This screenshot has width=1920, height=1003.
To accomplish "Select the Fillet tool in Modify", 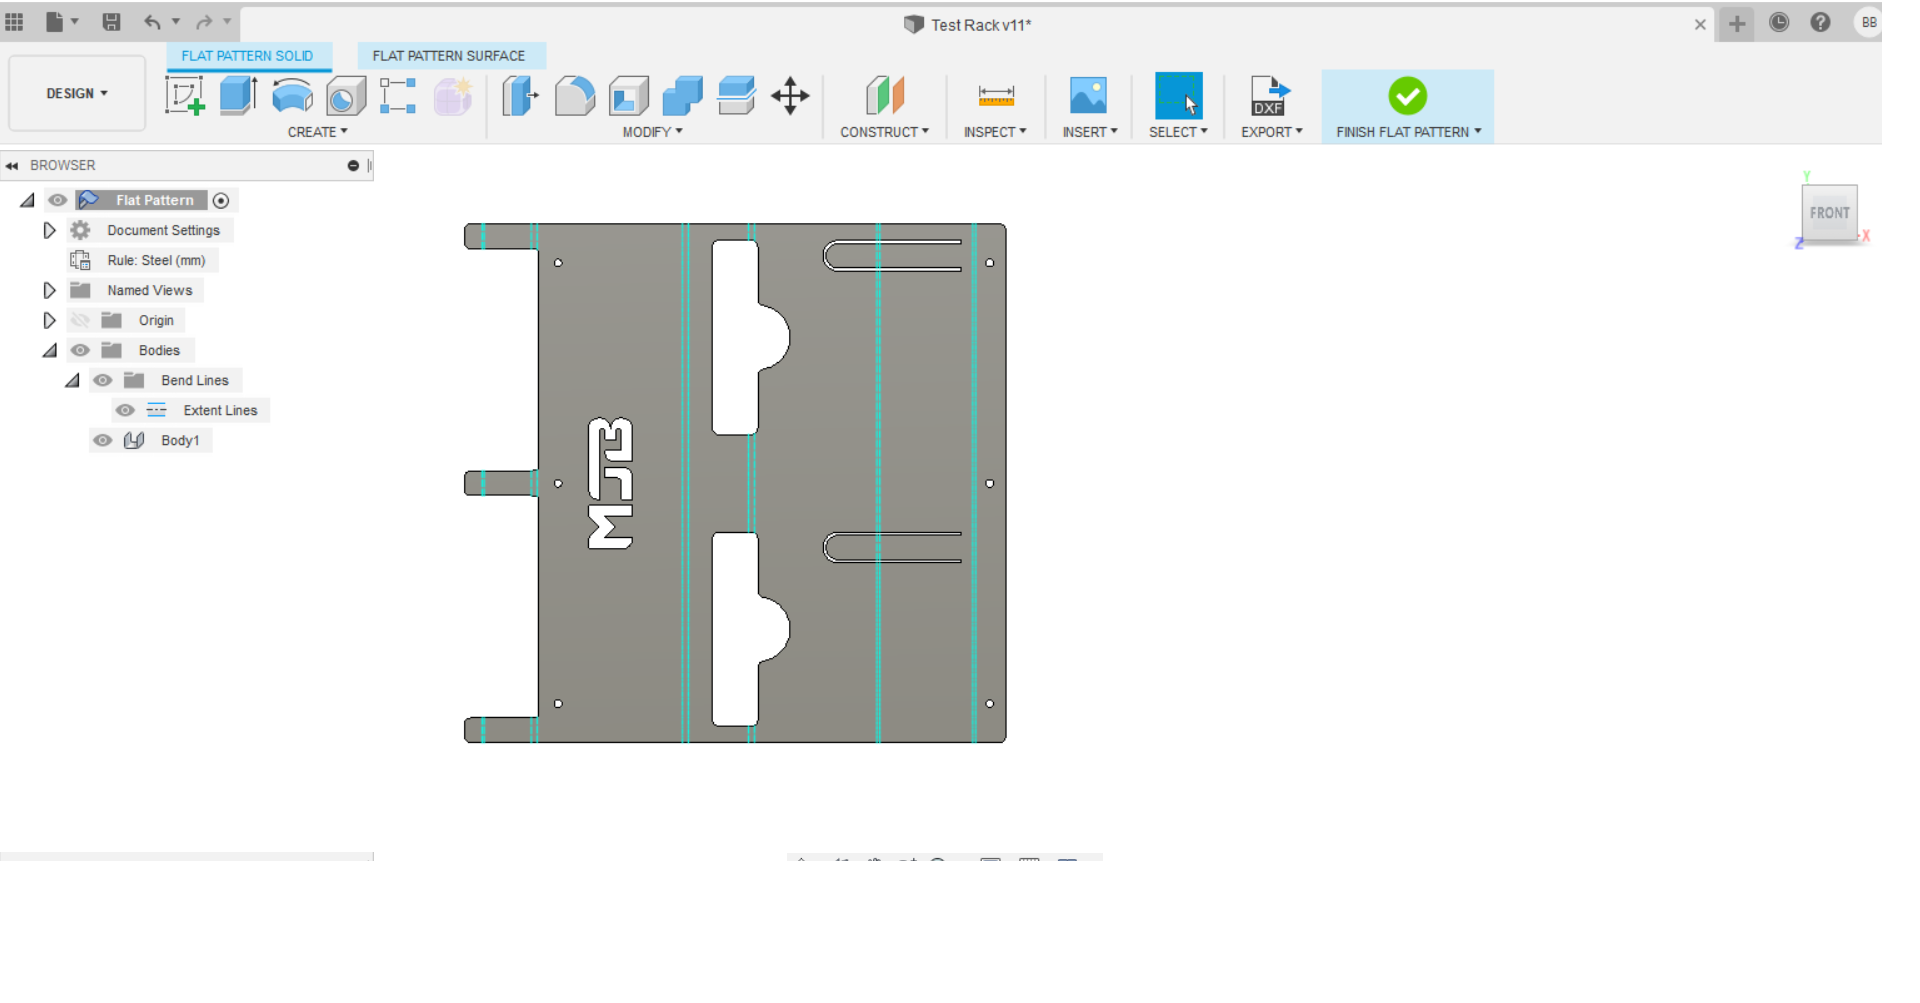I will [x=575, y=96].
